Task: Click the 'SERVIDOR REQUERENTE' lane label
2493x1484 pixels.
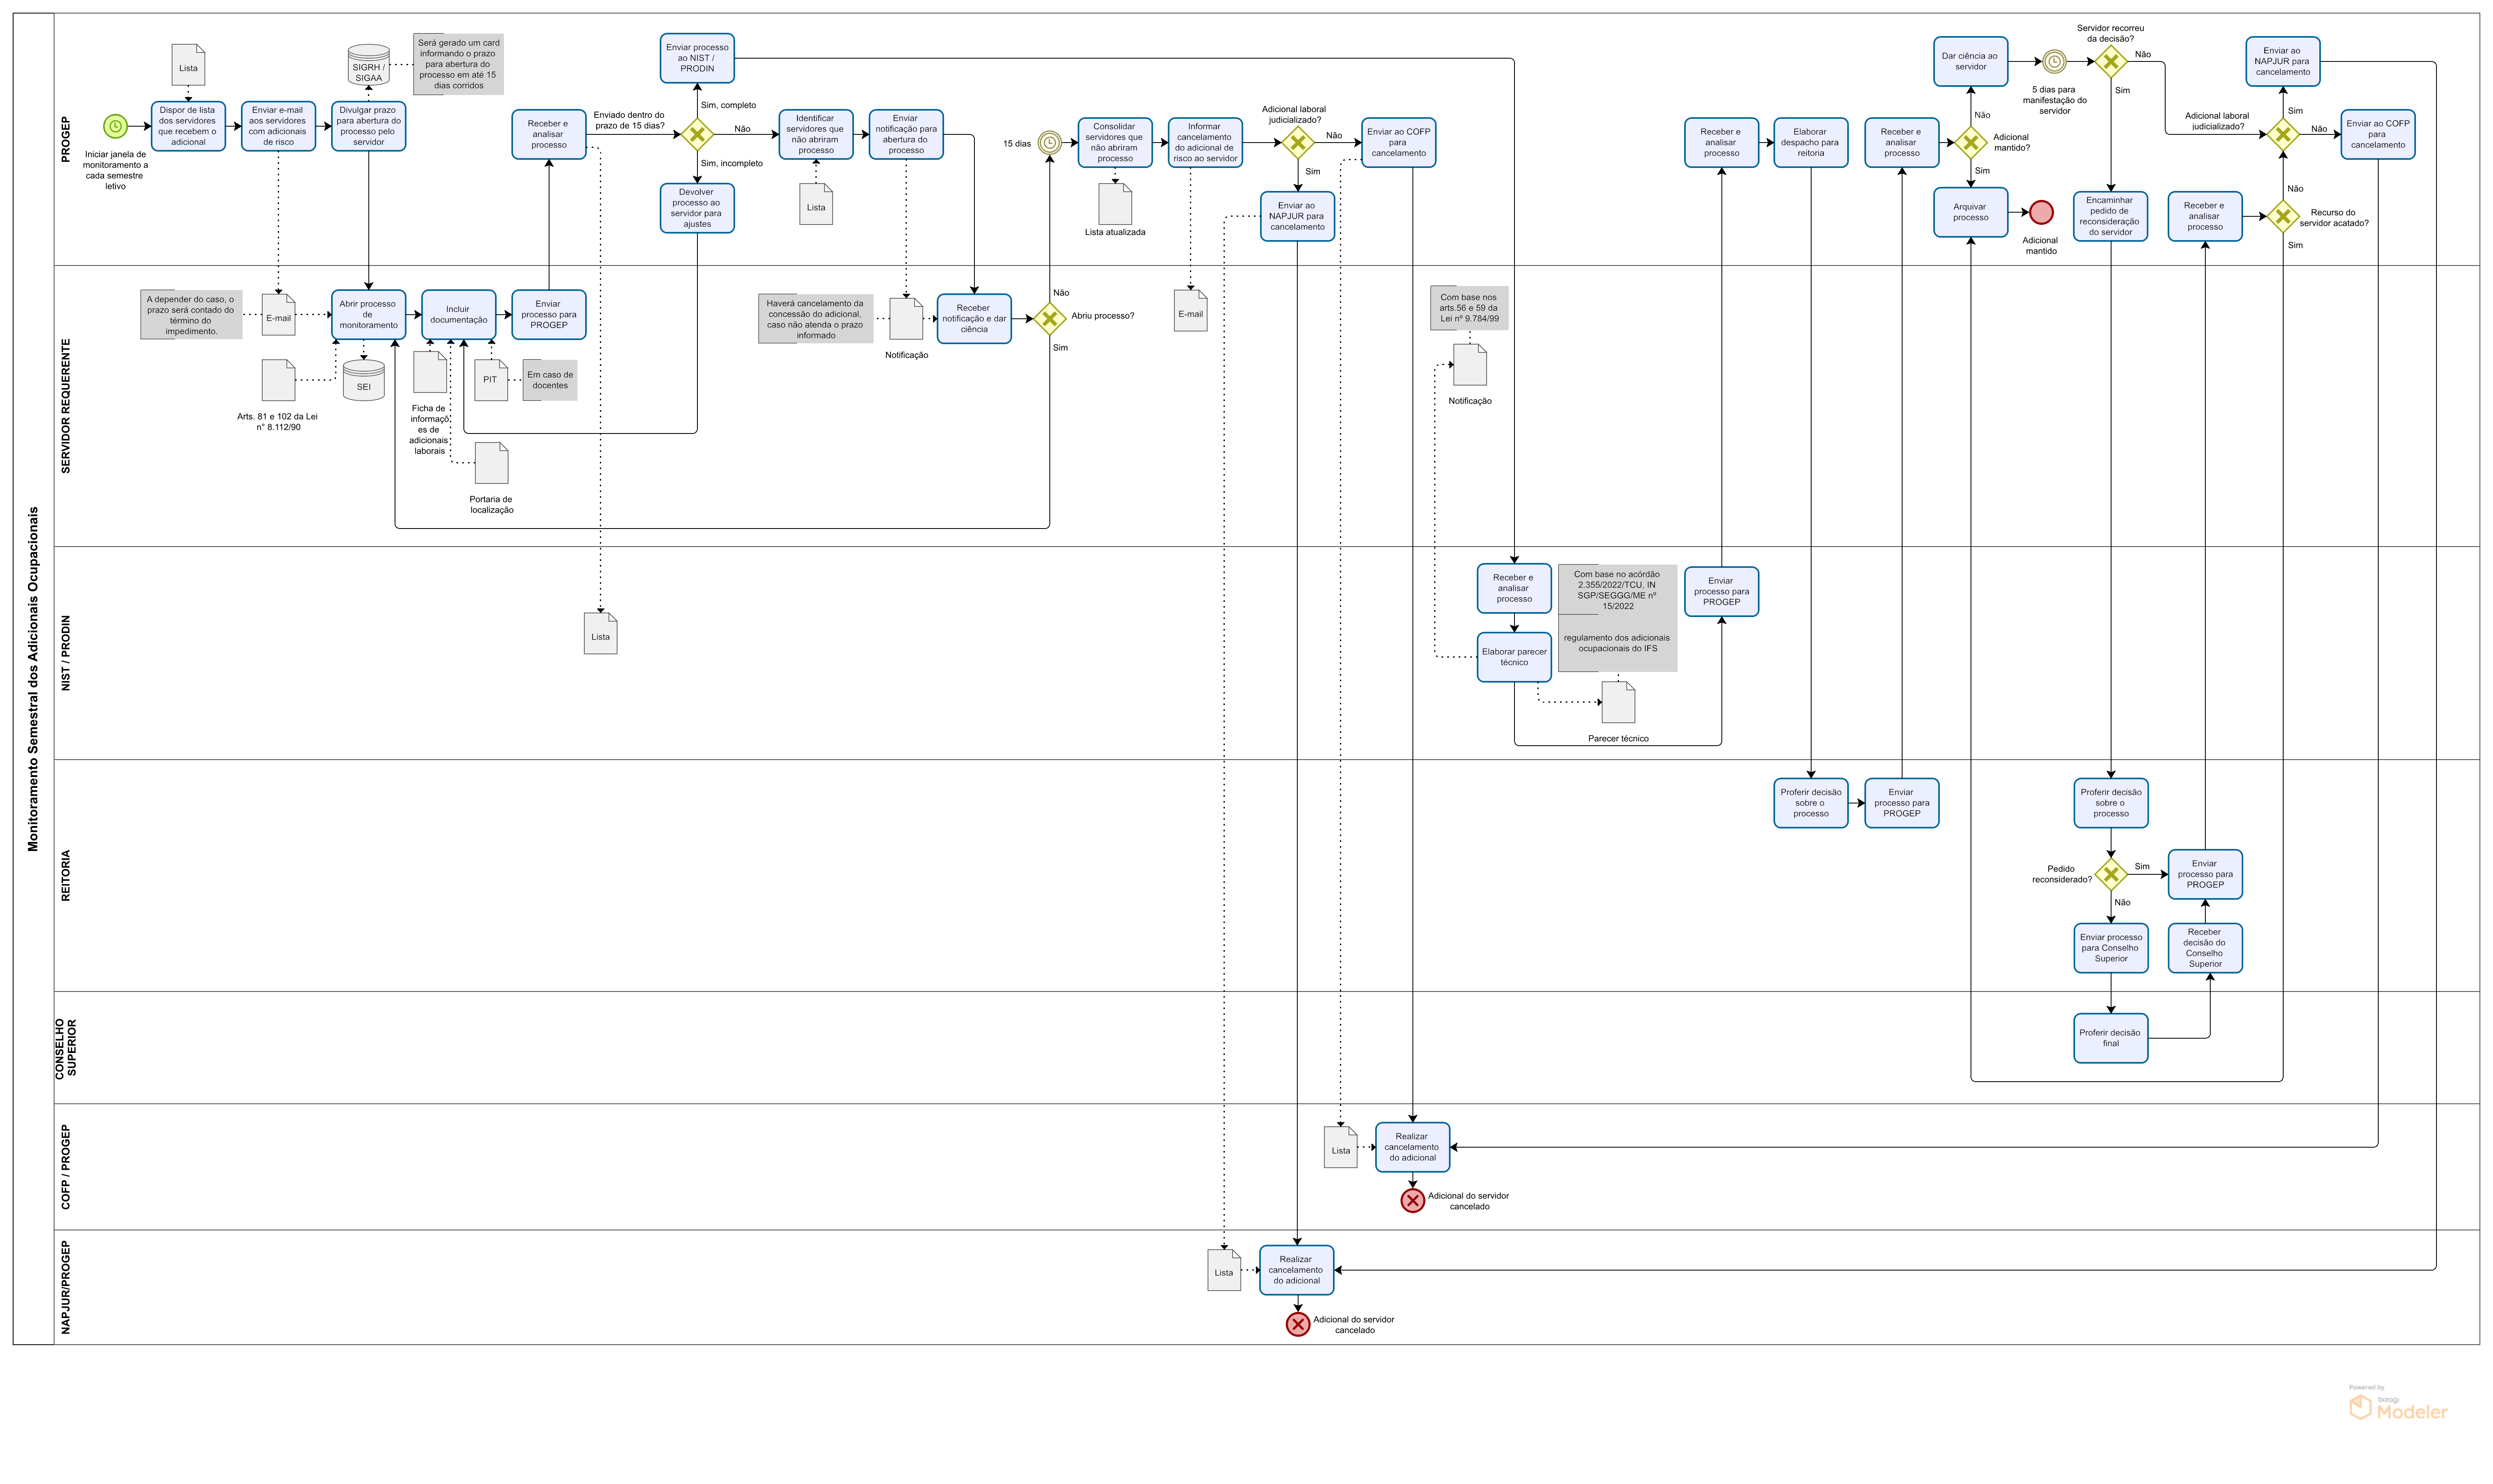Action: point(66,405)
